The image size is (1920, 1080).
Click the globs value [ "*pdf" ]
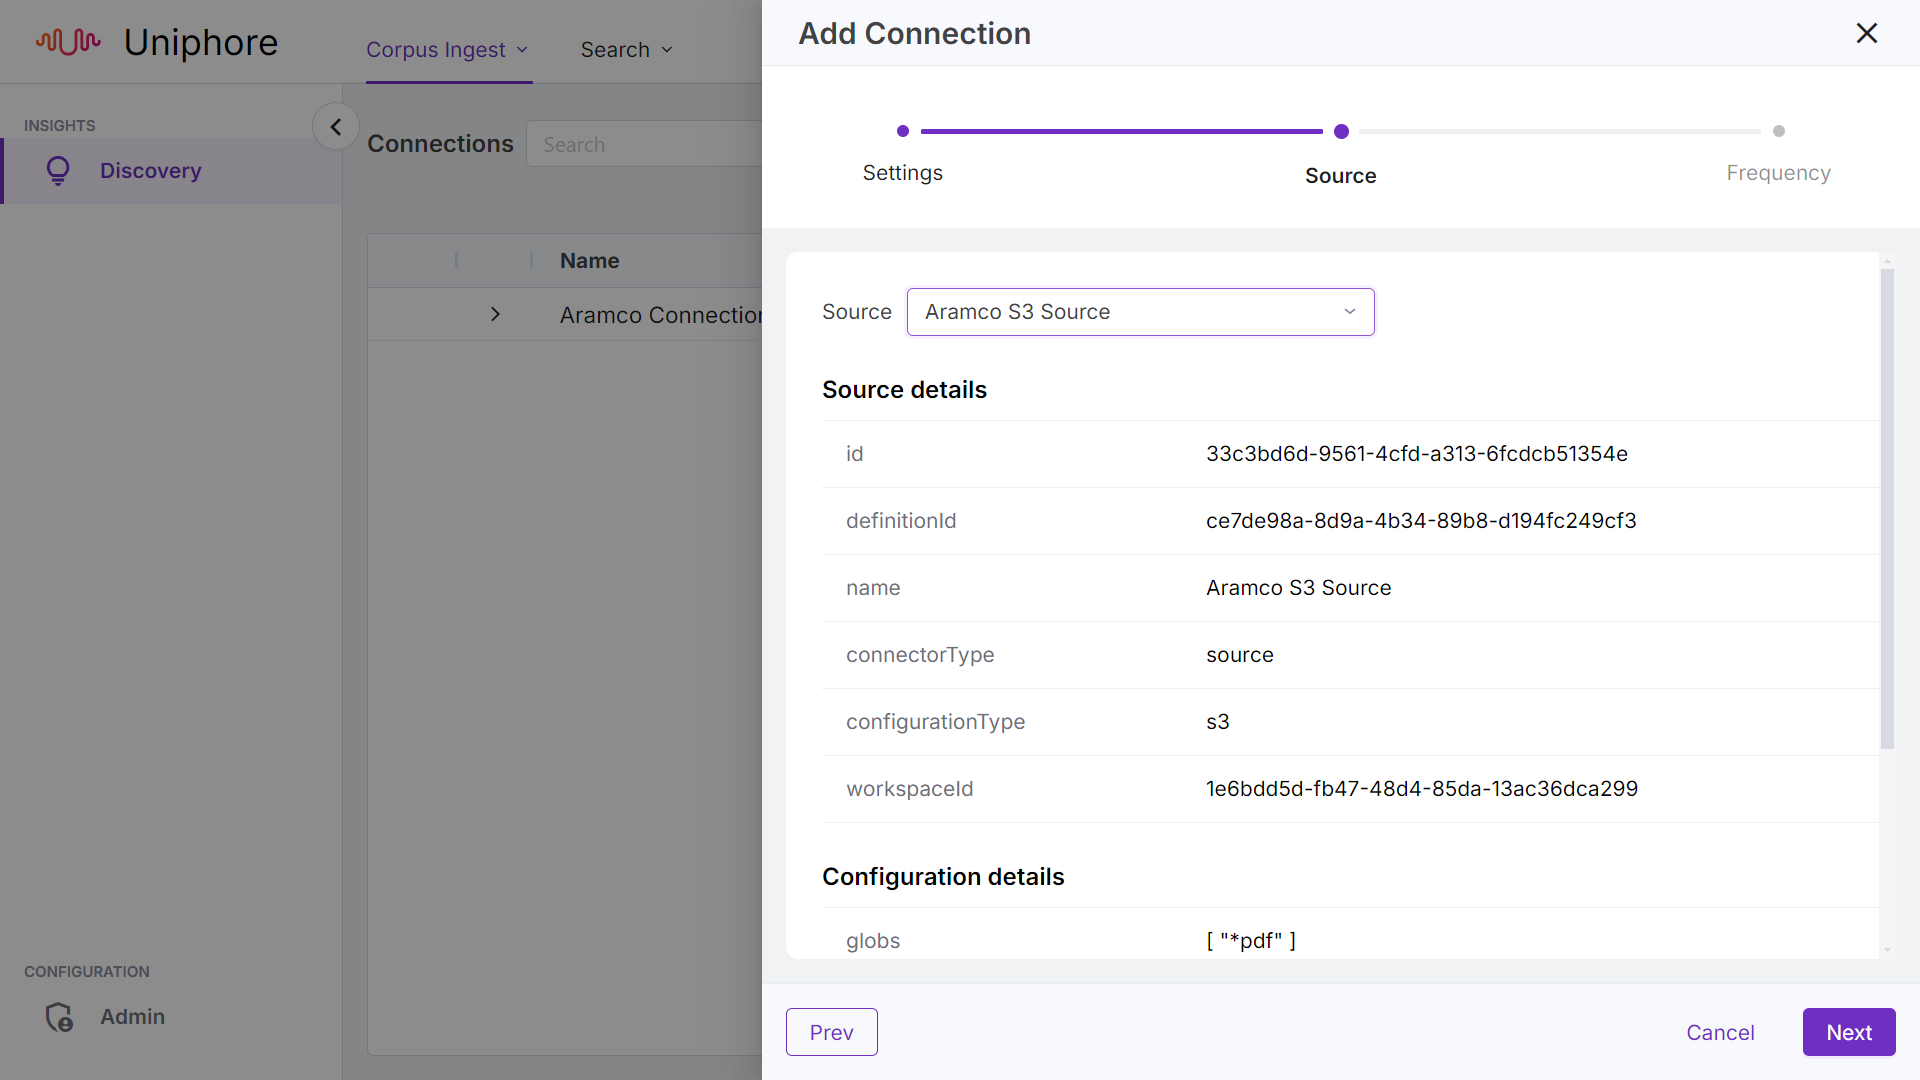pos(1251,941)
